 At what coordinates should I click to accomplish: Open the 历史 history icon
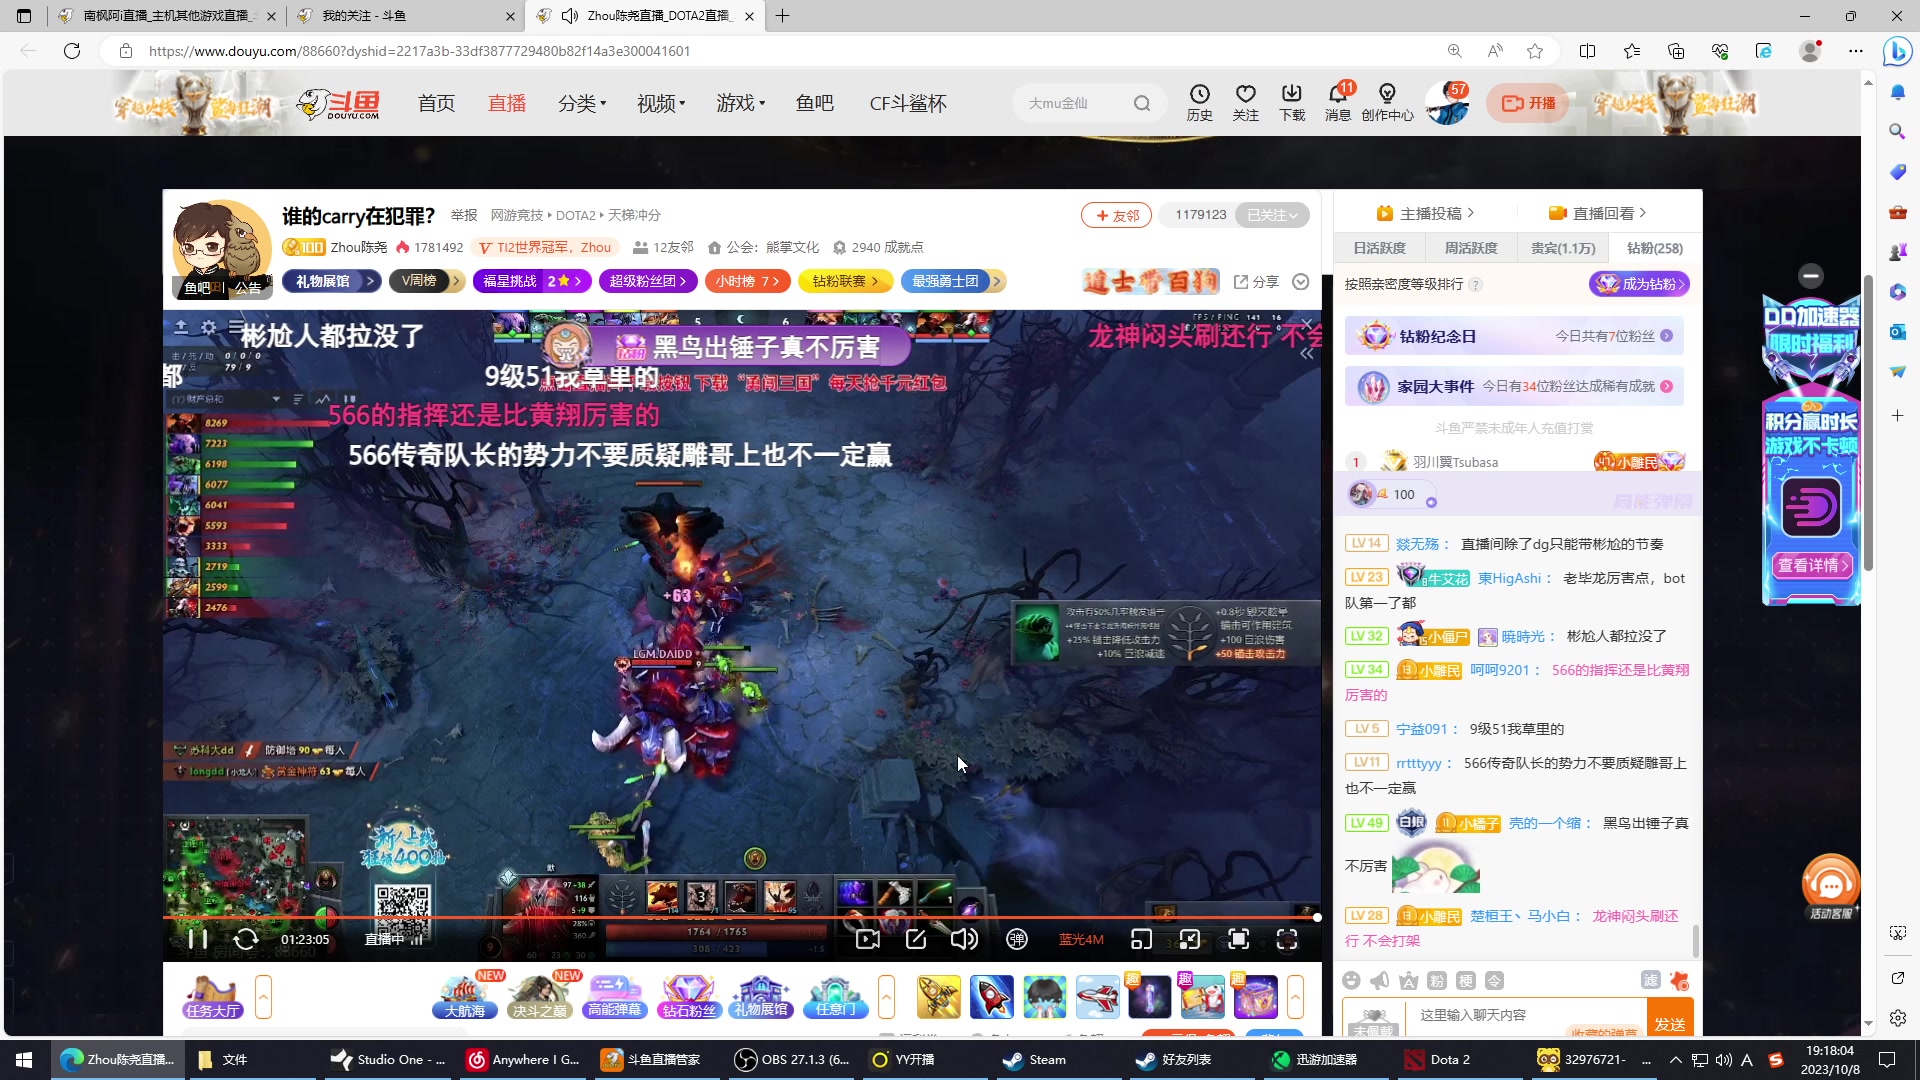click(1199, 102)
